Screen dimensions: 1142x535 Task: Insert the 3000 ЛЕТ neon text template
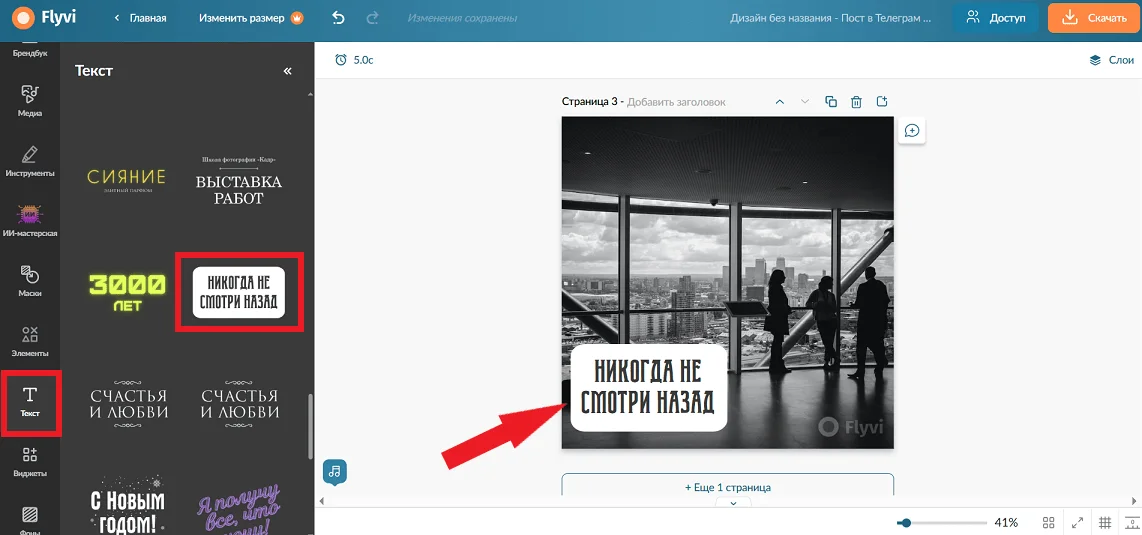click(127, 293)
